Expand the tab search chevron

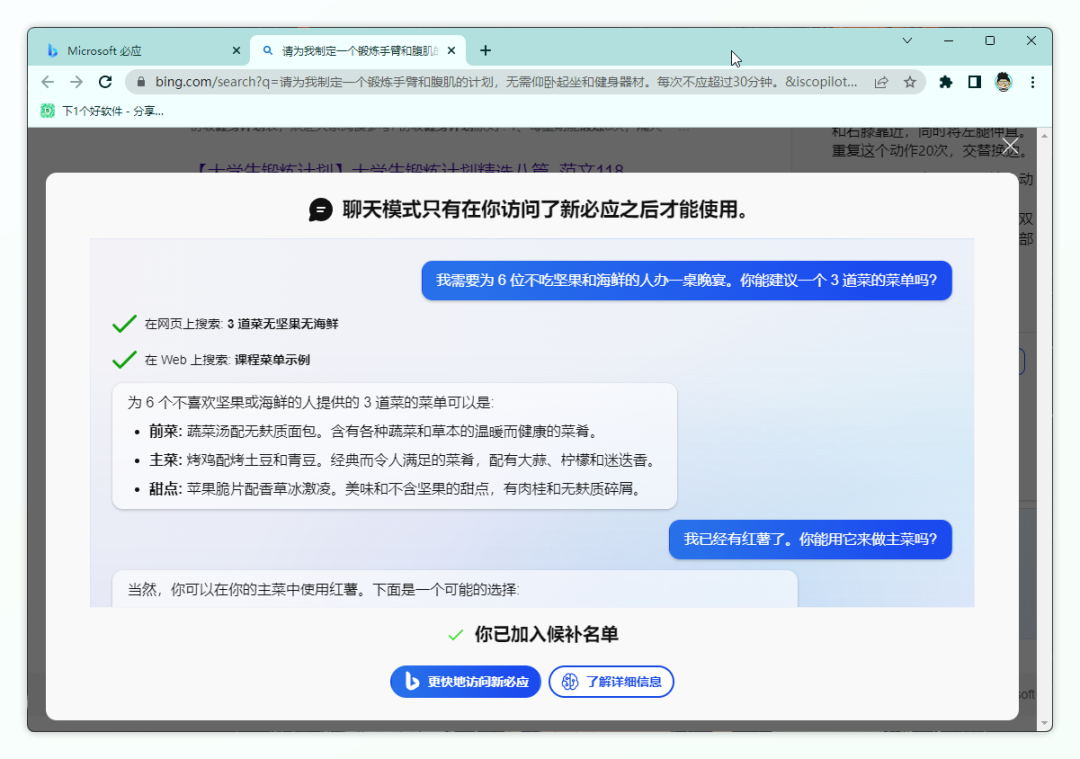tap(907, 41)
